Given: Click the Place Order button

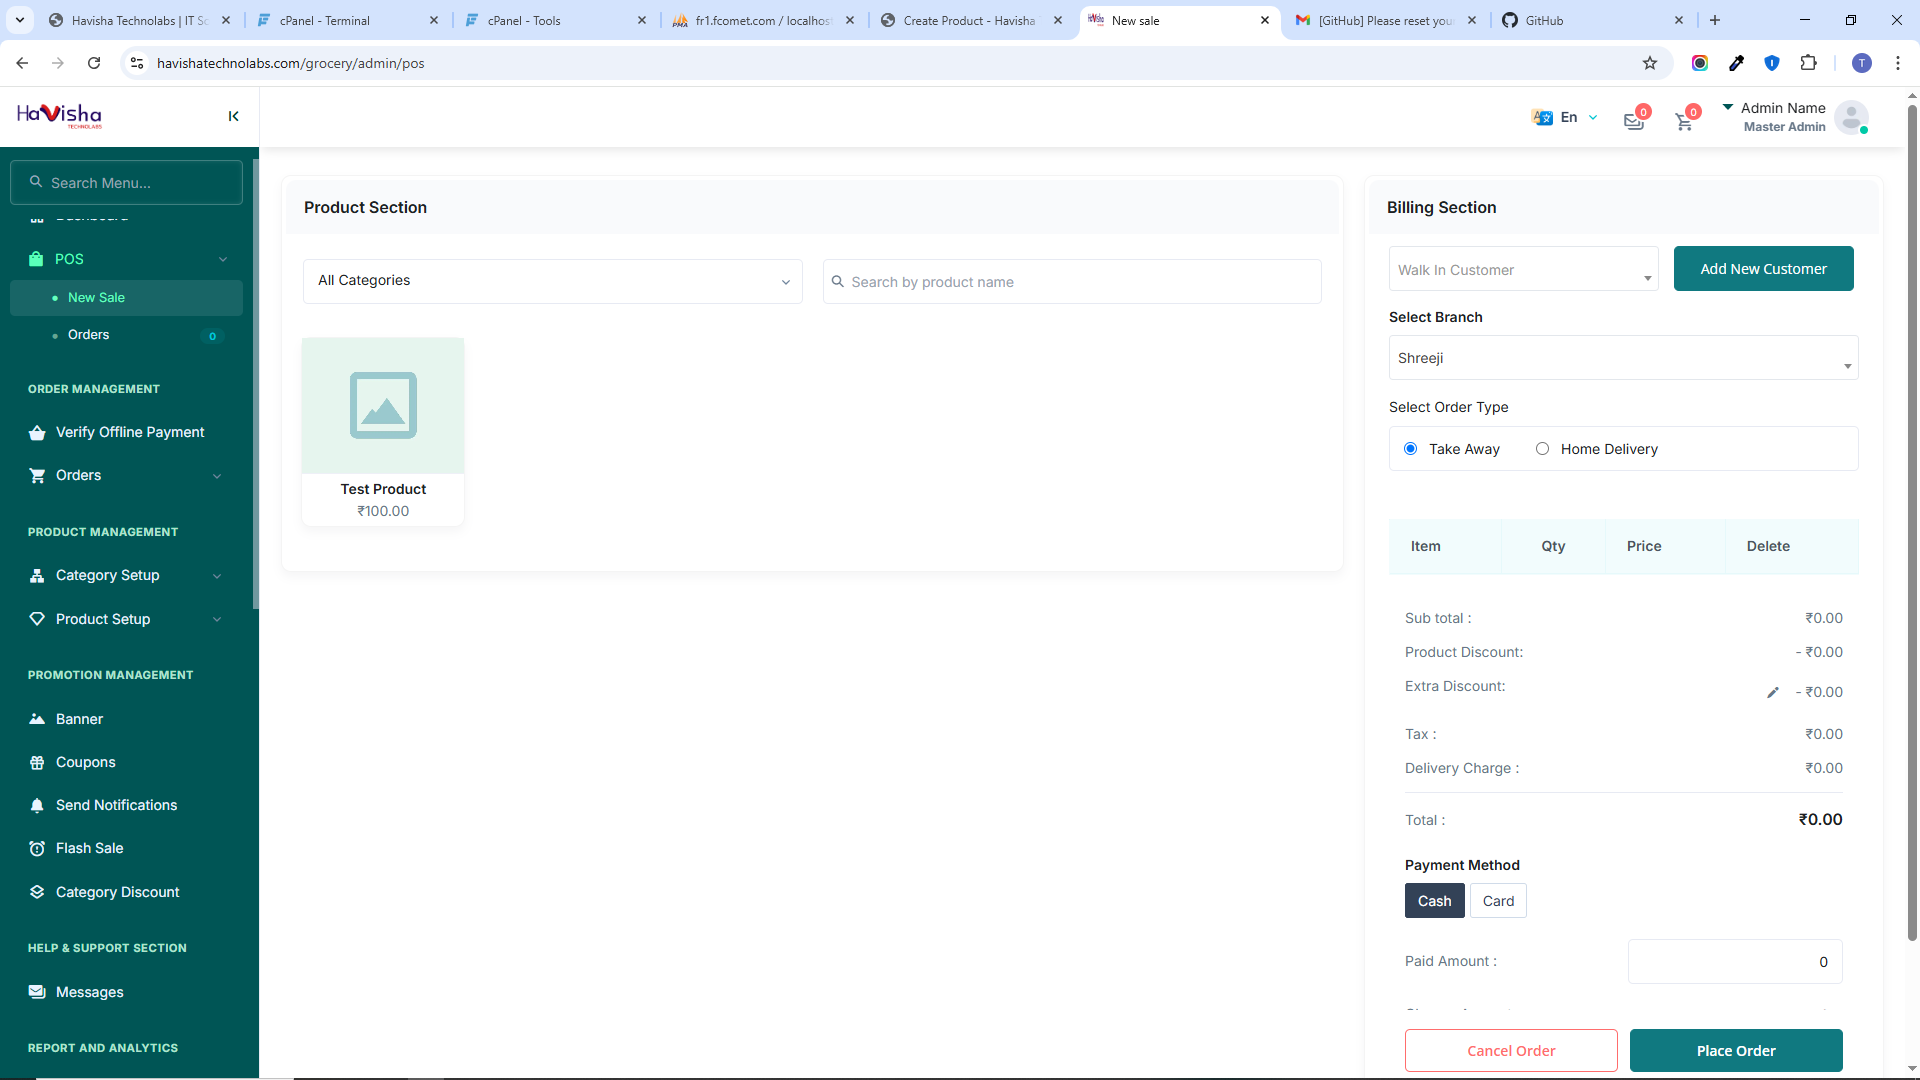Looking at the screenshot, I should [1735, 1051].
